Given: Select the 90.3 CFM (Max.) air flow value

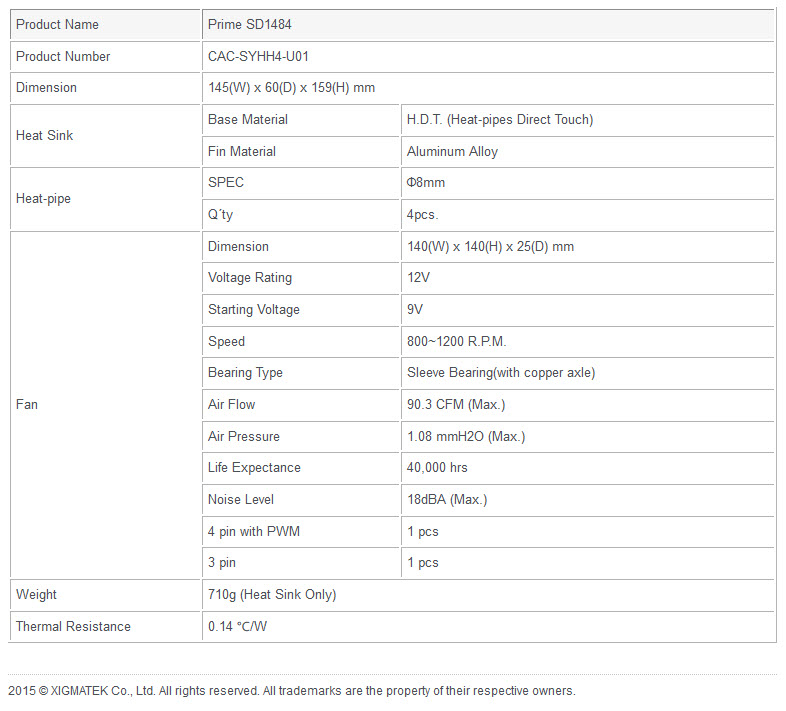Looking at the screenshot, I should 455,405.
